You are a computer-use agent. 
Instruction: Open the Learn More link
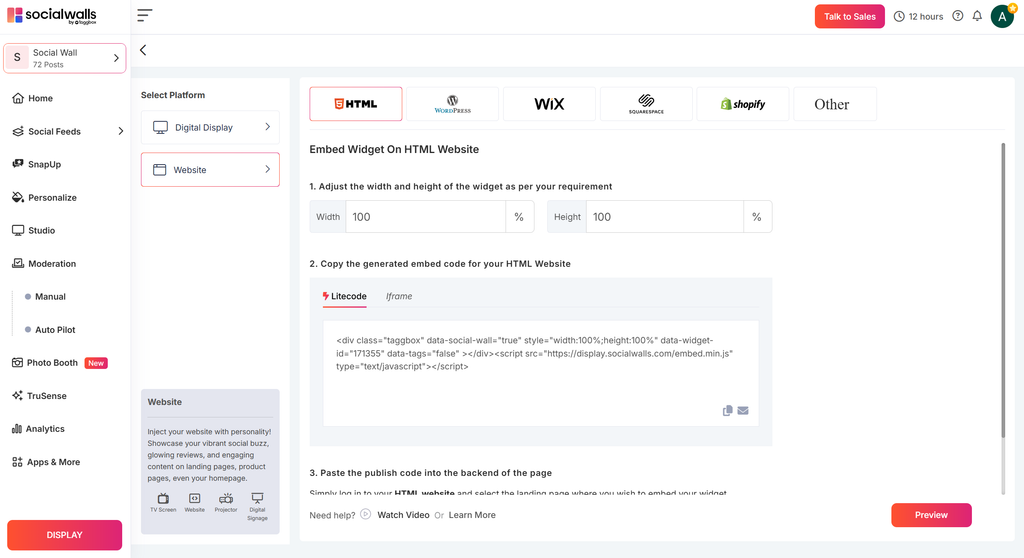coord(472,515)
